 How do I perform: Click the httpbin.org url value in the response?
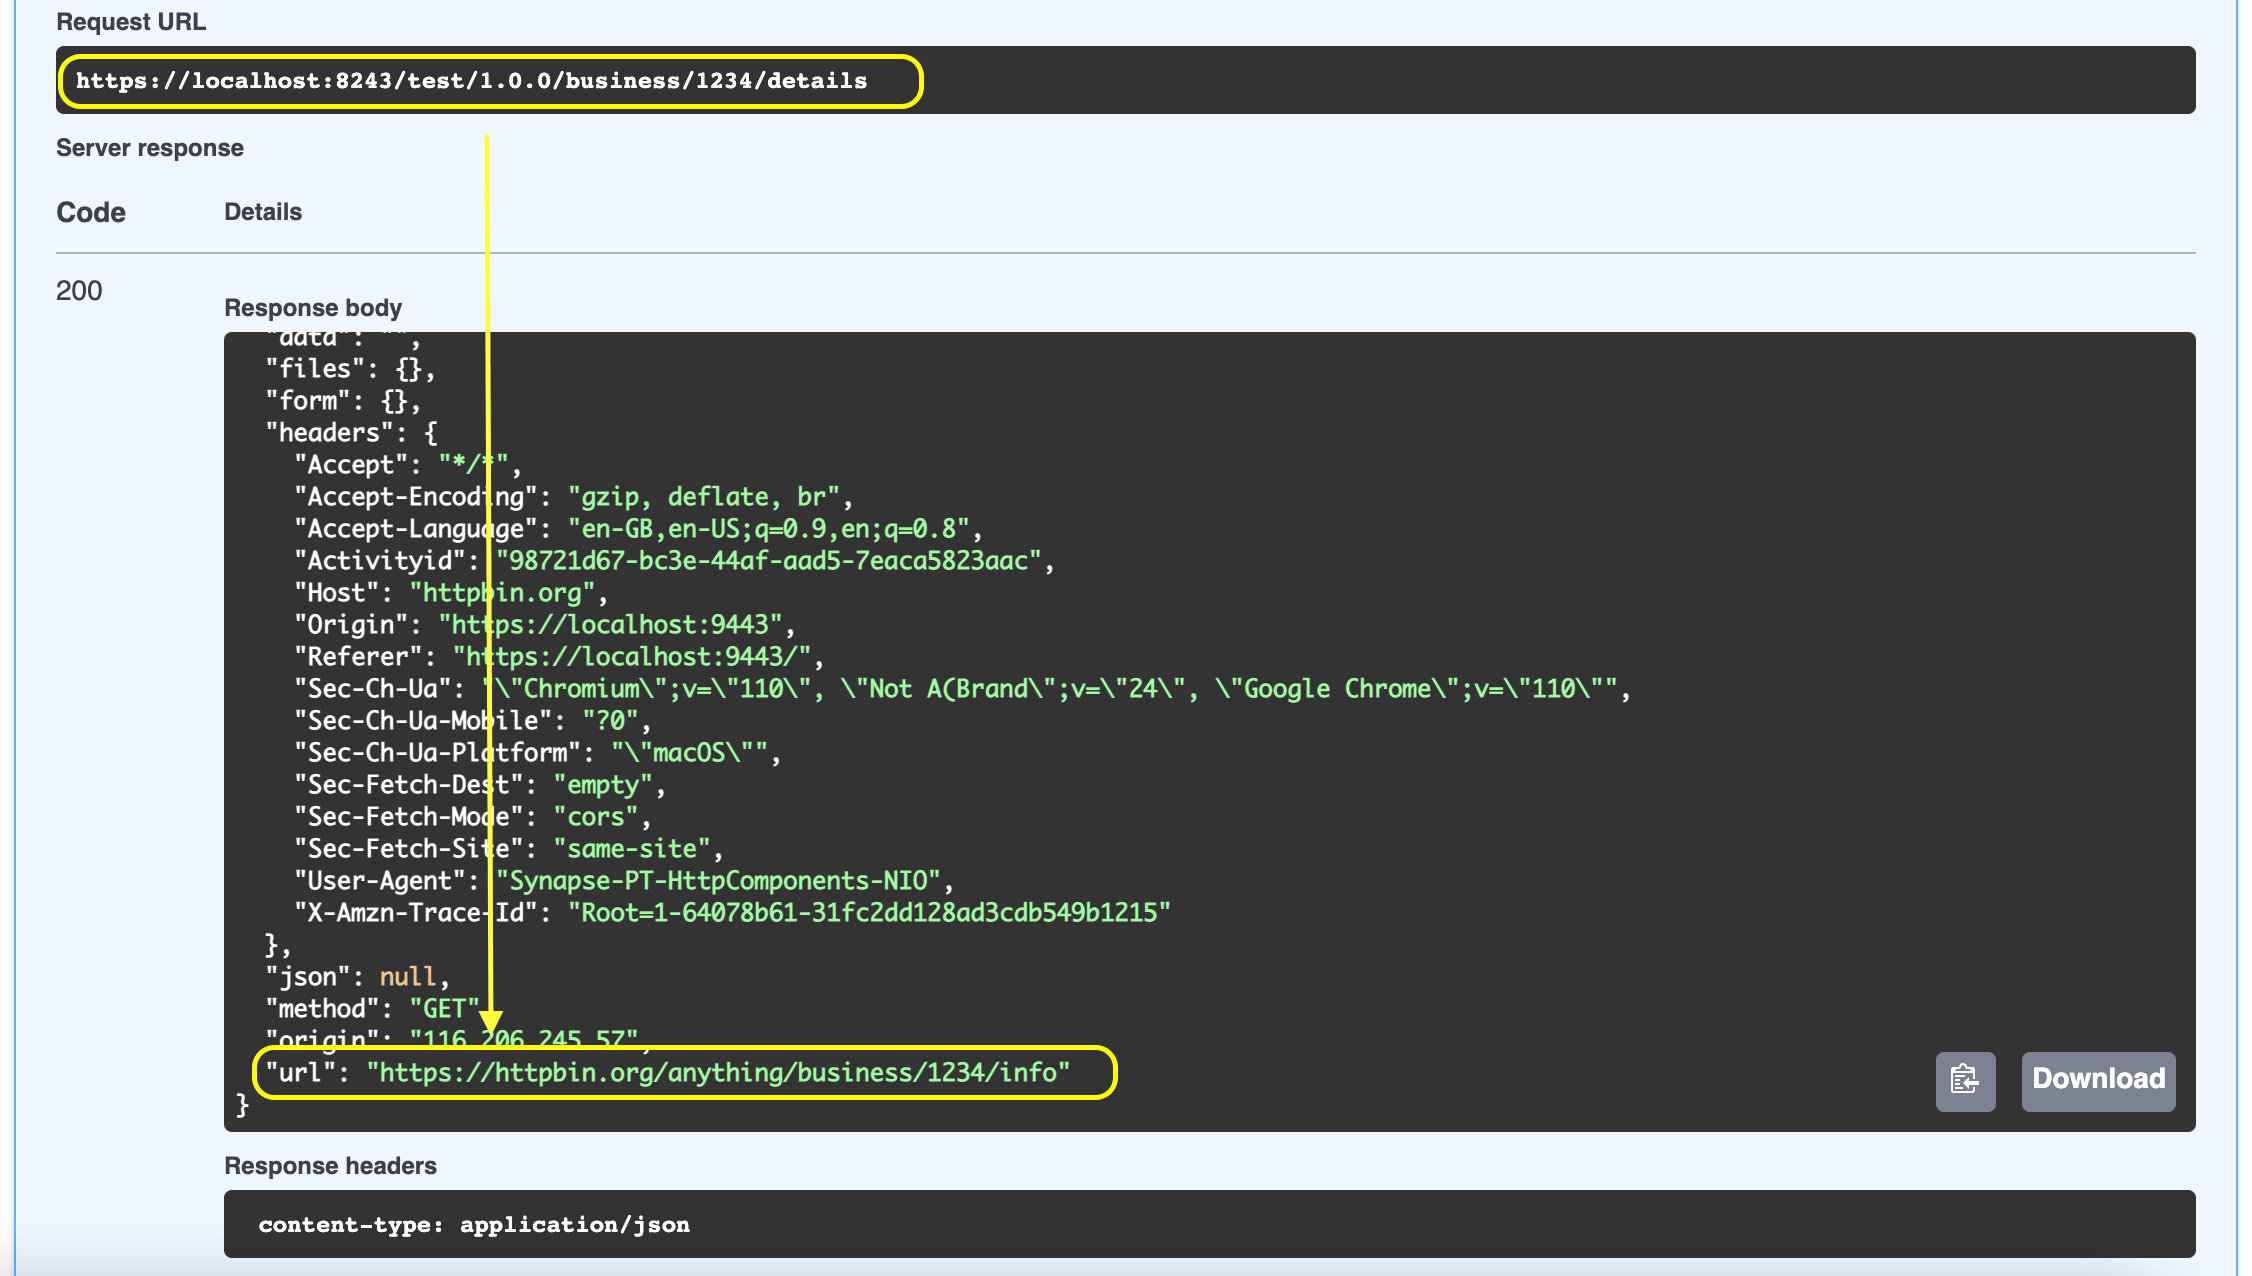tap(718, 1072)
